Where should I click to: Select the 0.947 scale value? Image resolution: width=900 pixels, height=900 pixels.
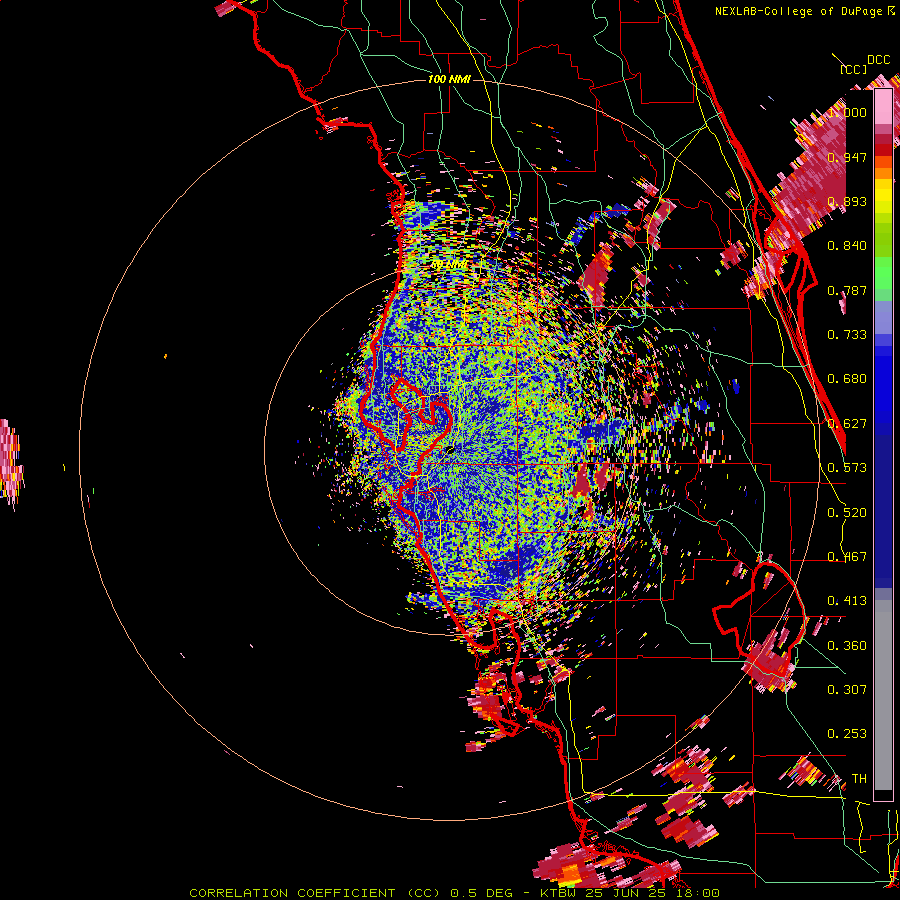point(847,157)
